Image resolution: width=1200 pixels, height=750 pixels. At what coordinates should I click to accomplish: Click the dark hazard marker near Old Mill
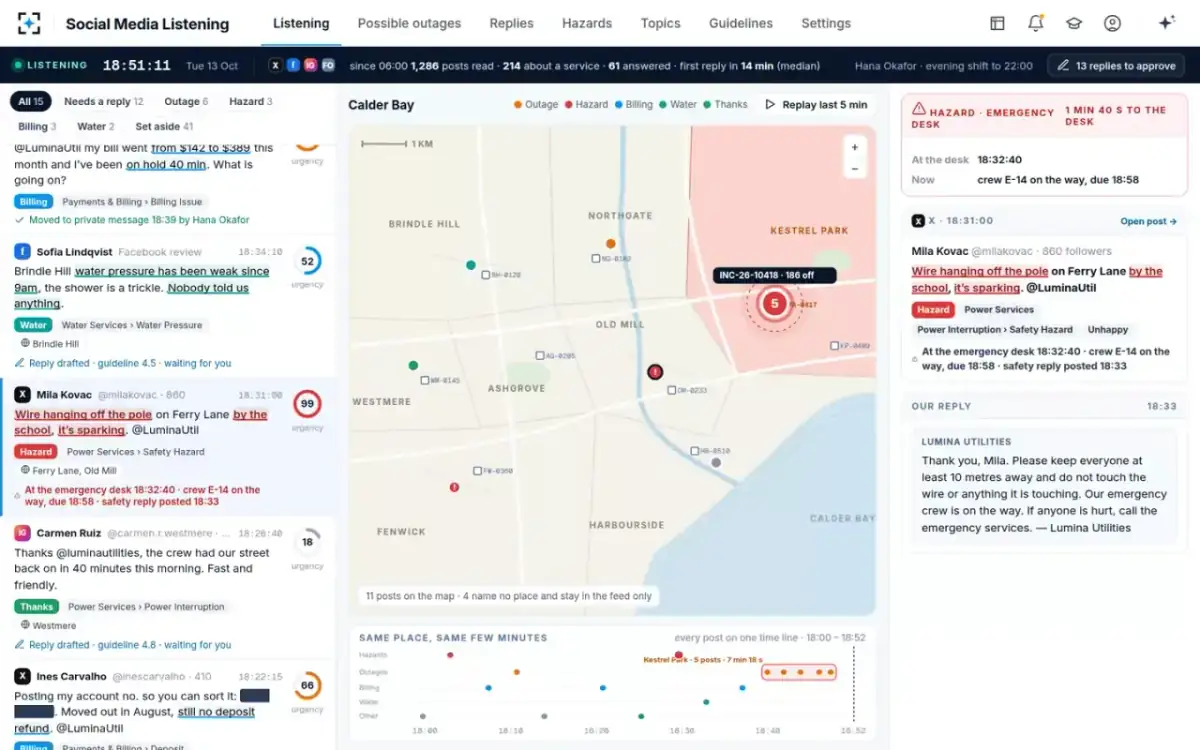pyautogui.click(x=655, y=372)
